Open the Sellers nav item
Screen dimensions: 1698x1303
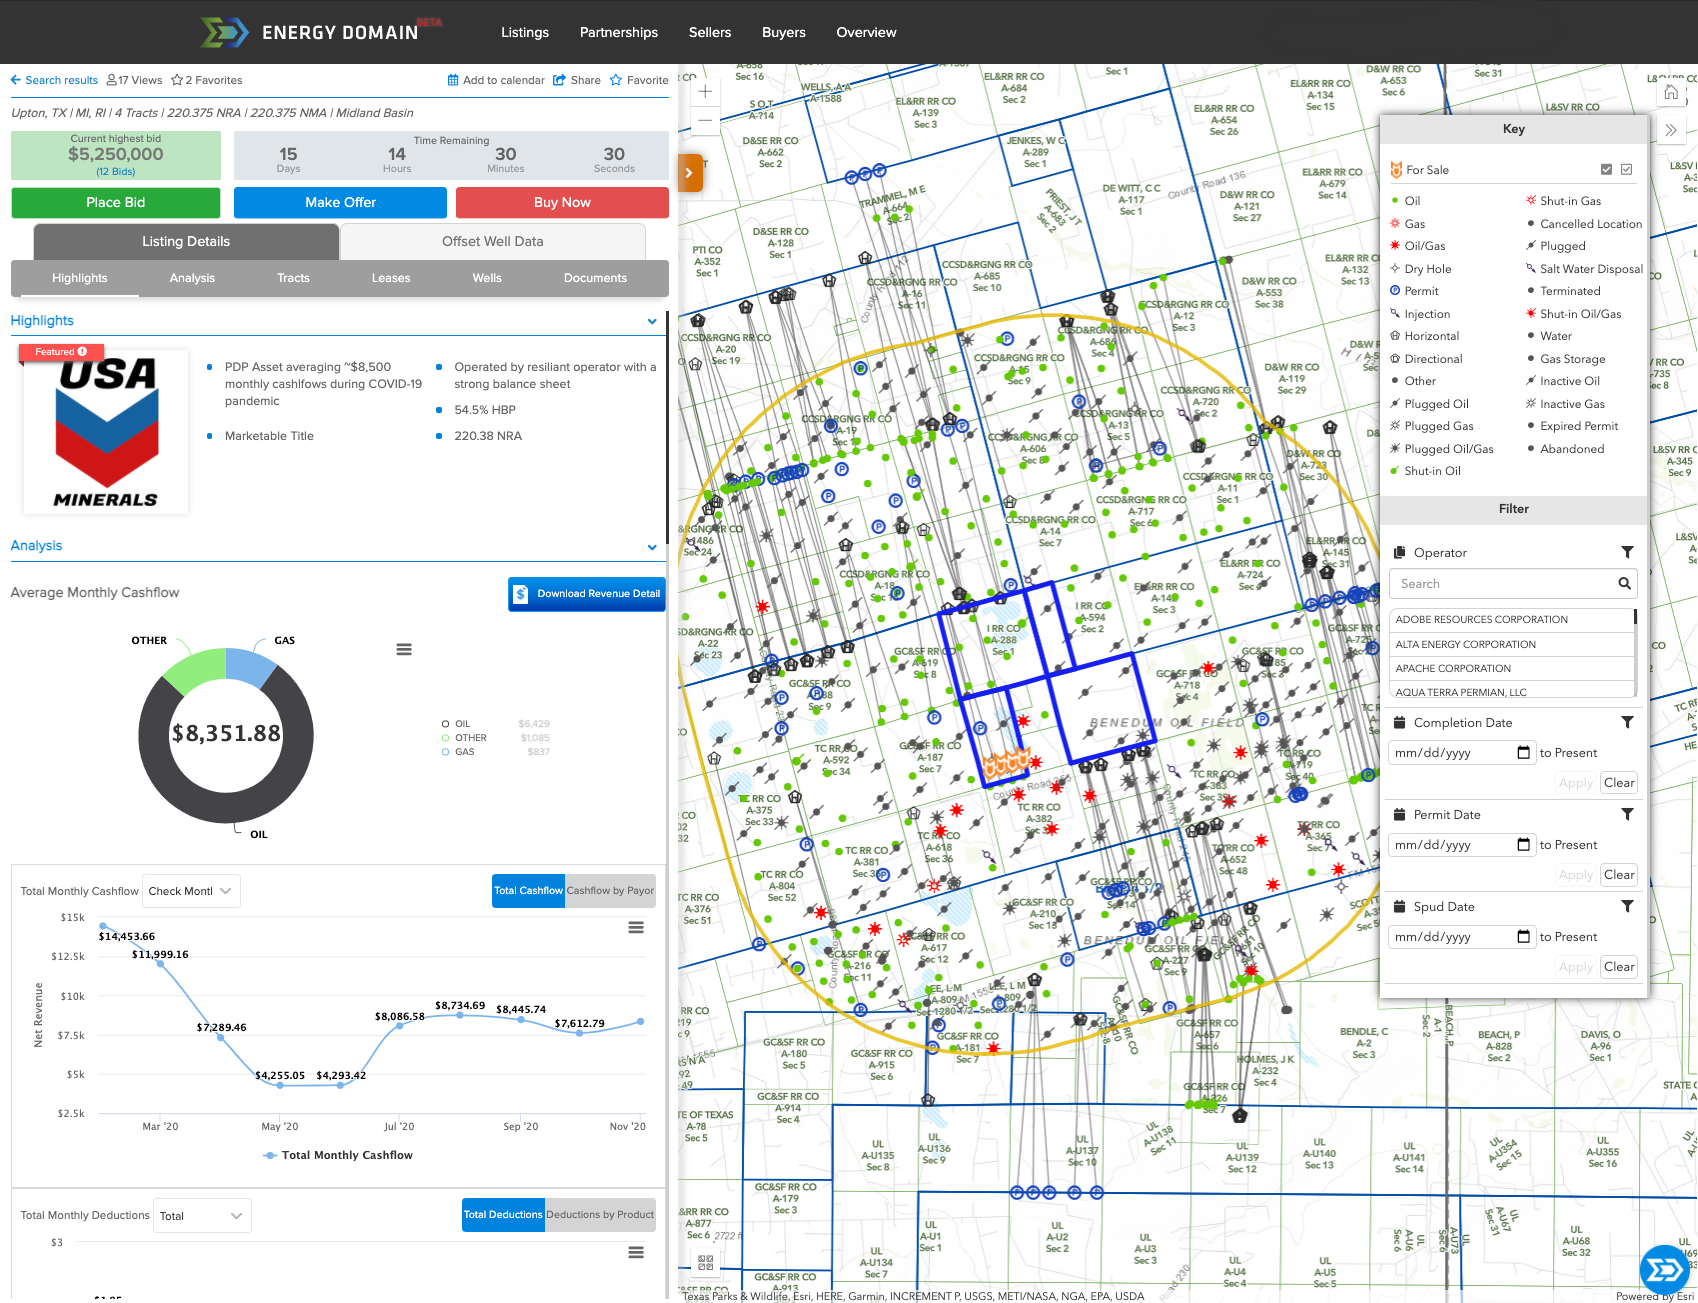710,32
